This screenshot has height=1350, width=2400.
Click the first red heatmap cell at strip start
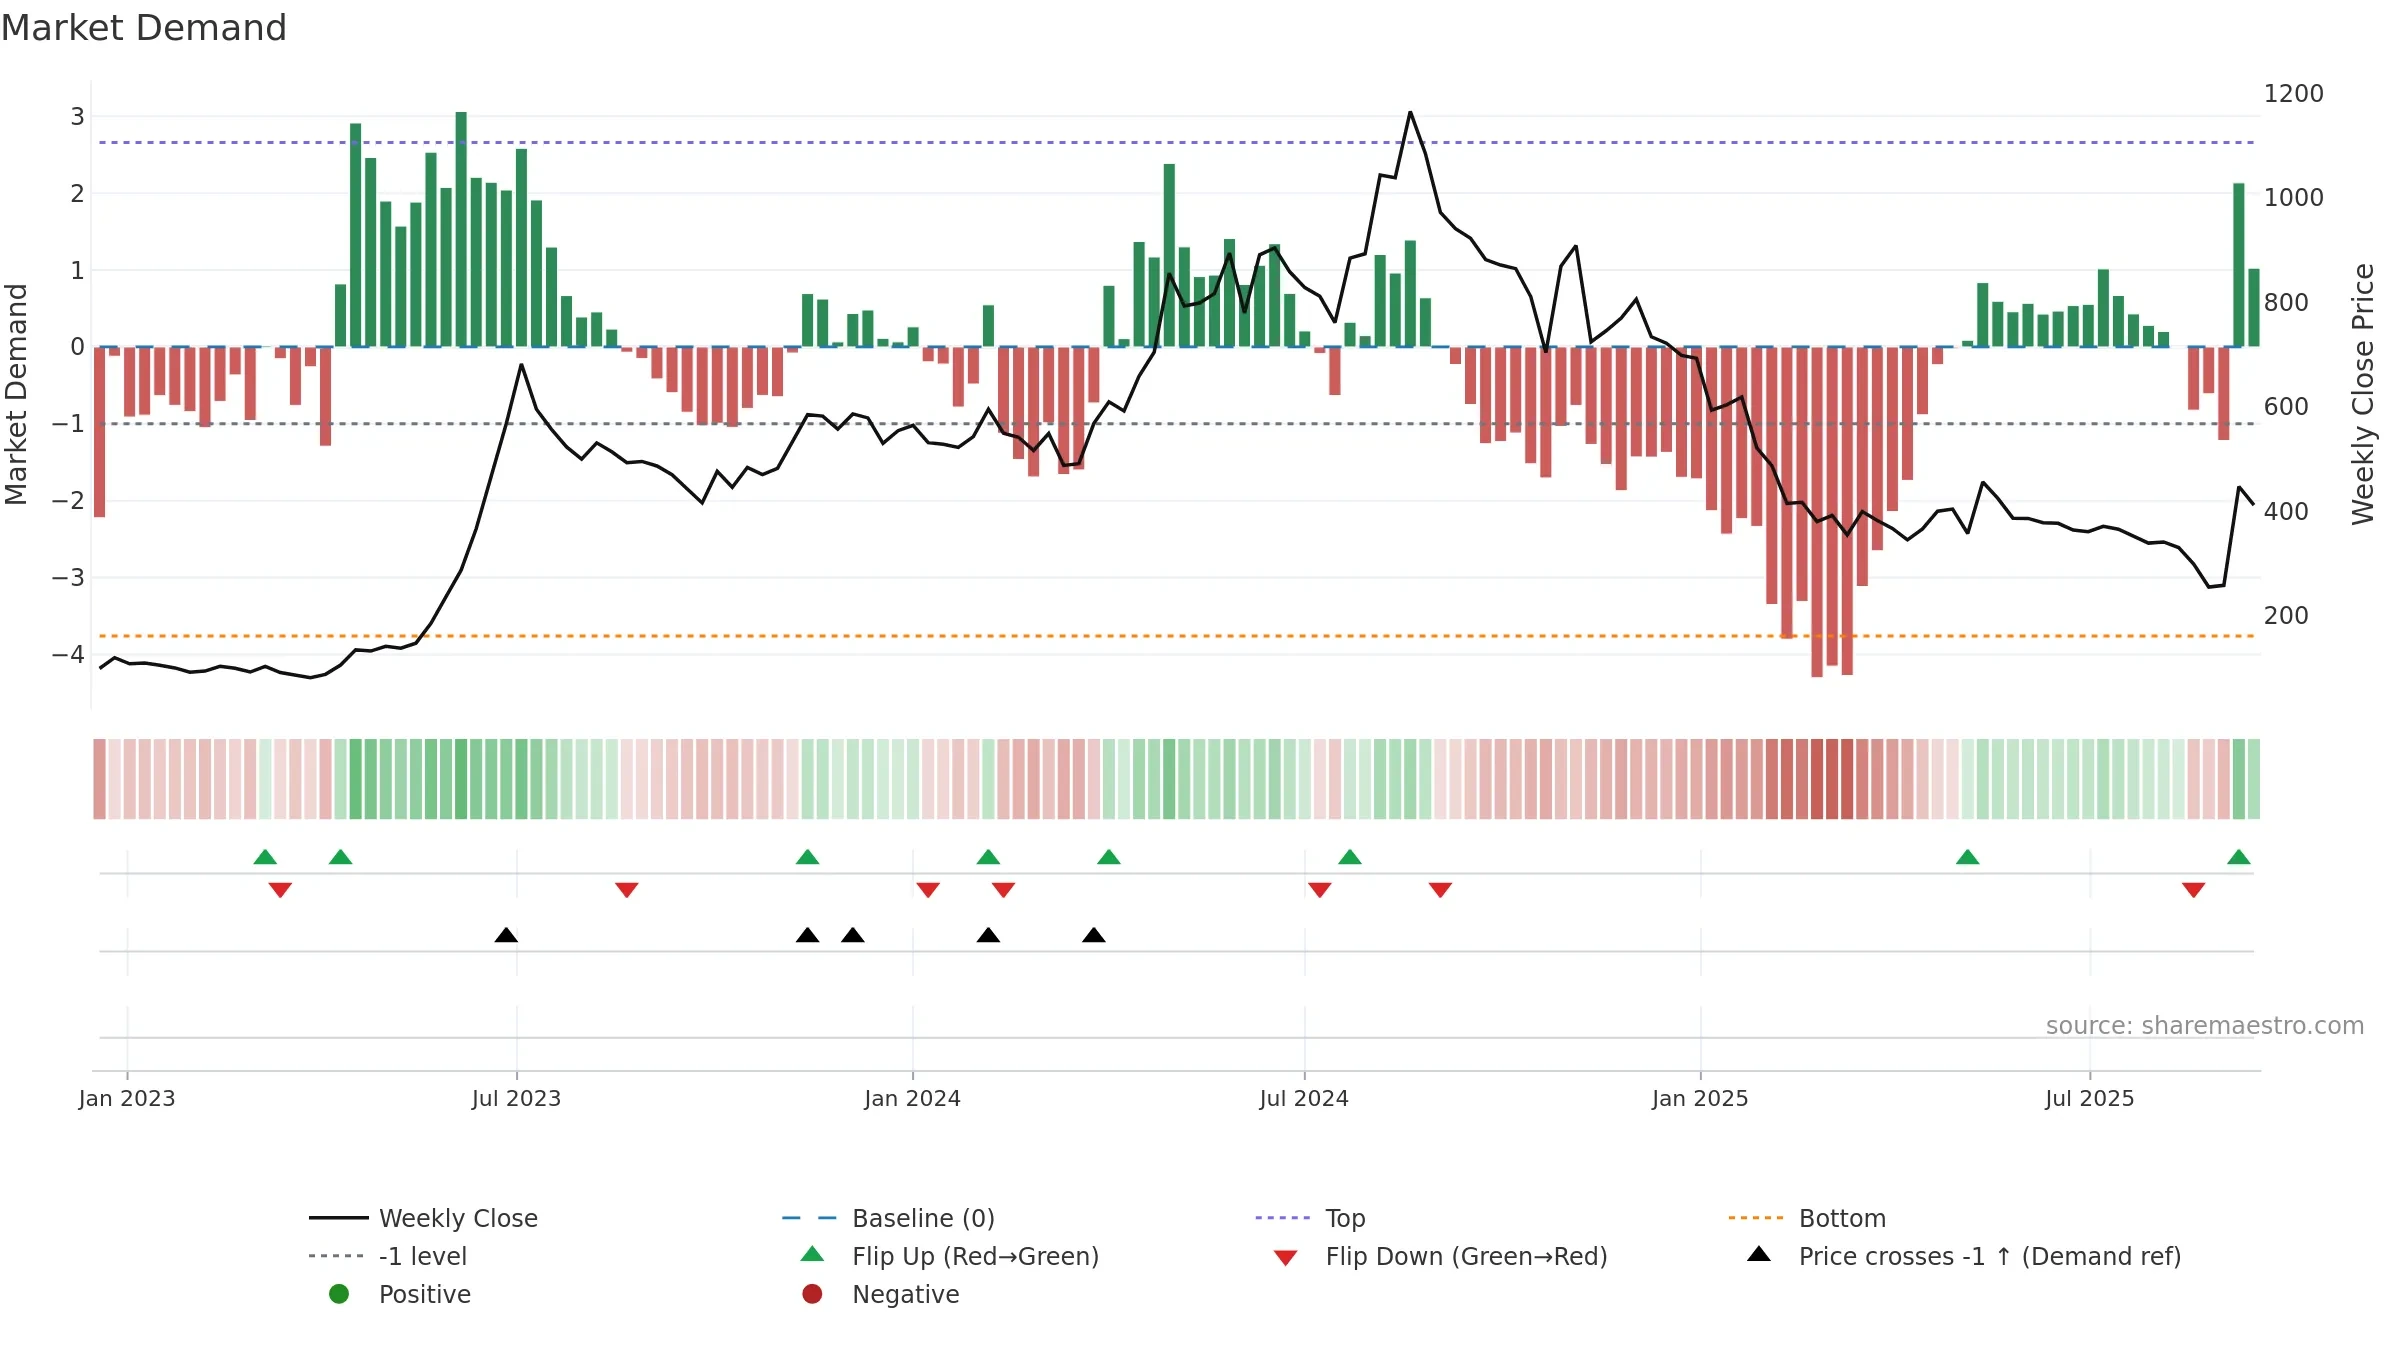point(99,779)
